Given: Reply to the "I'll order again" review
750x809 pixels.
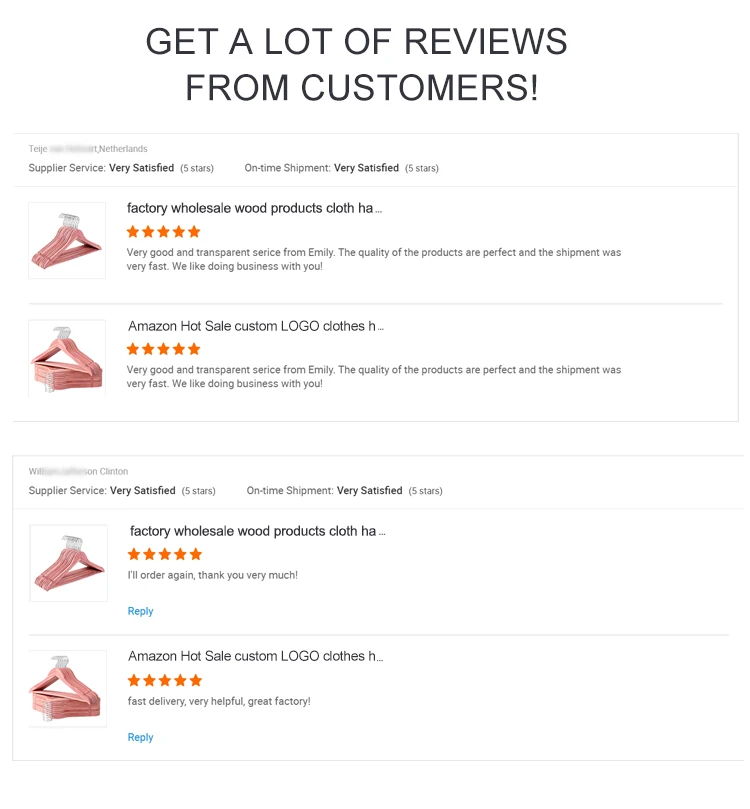Looking at the screenshot, I should point(140,611).
